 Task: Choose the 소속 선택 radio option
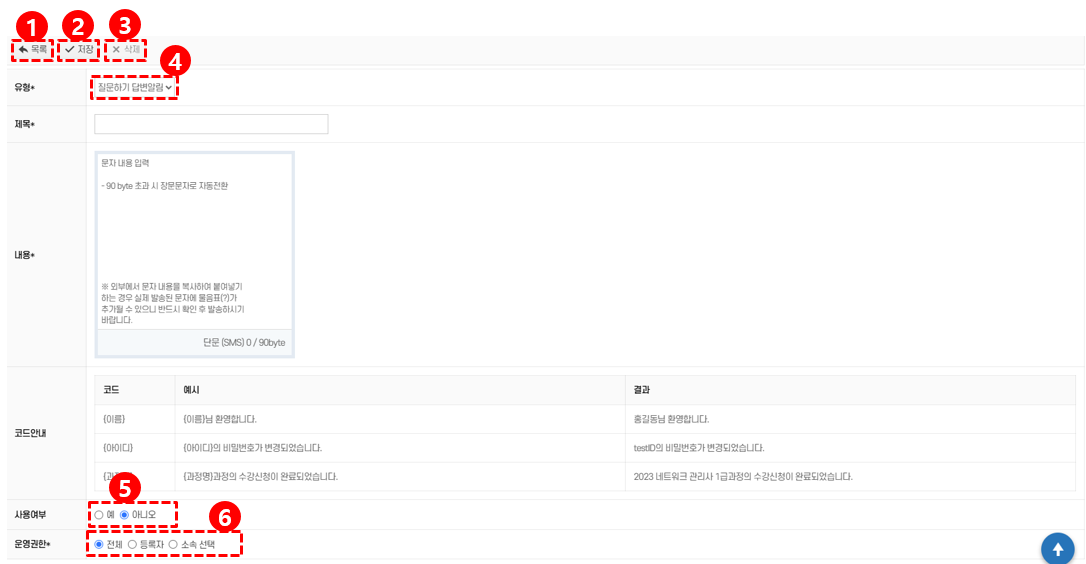point(173,544)
